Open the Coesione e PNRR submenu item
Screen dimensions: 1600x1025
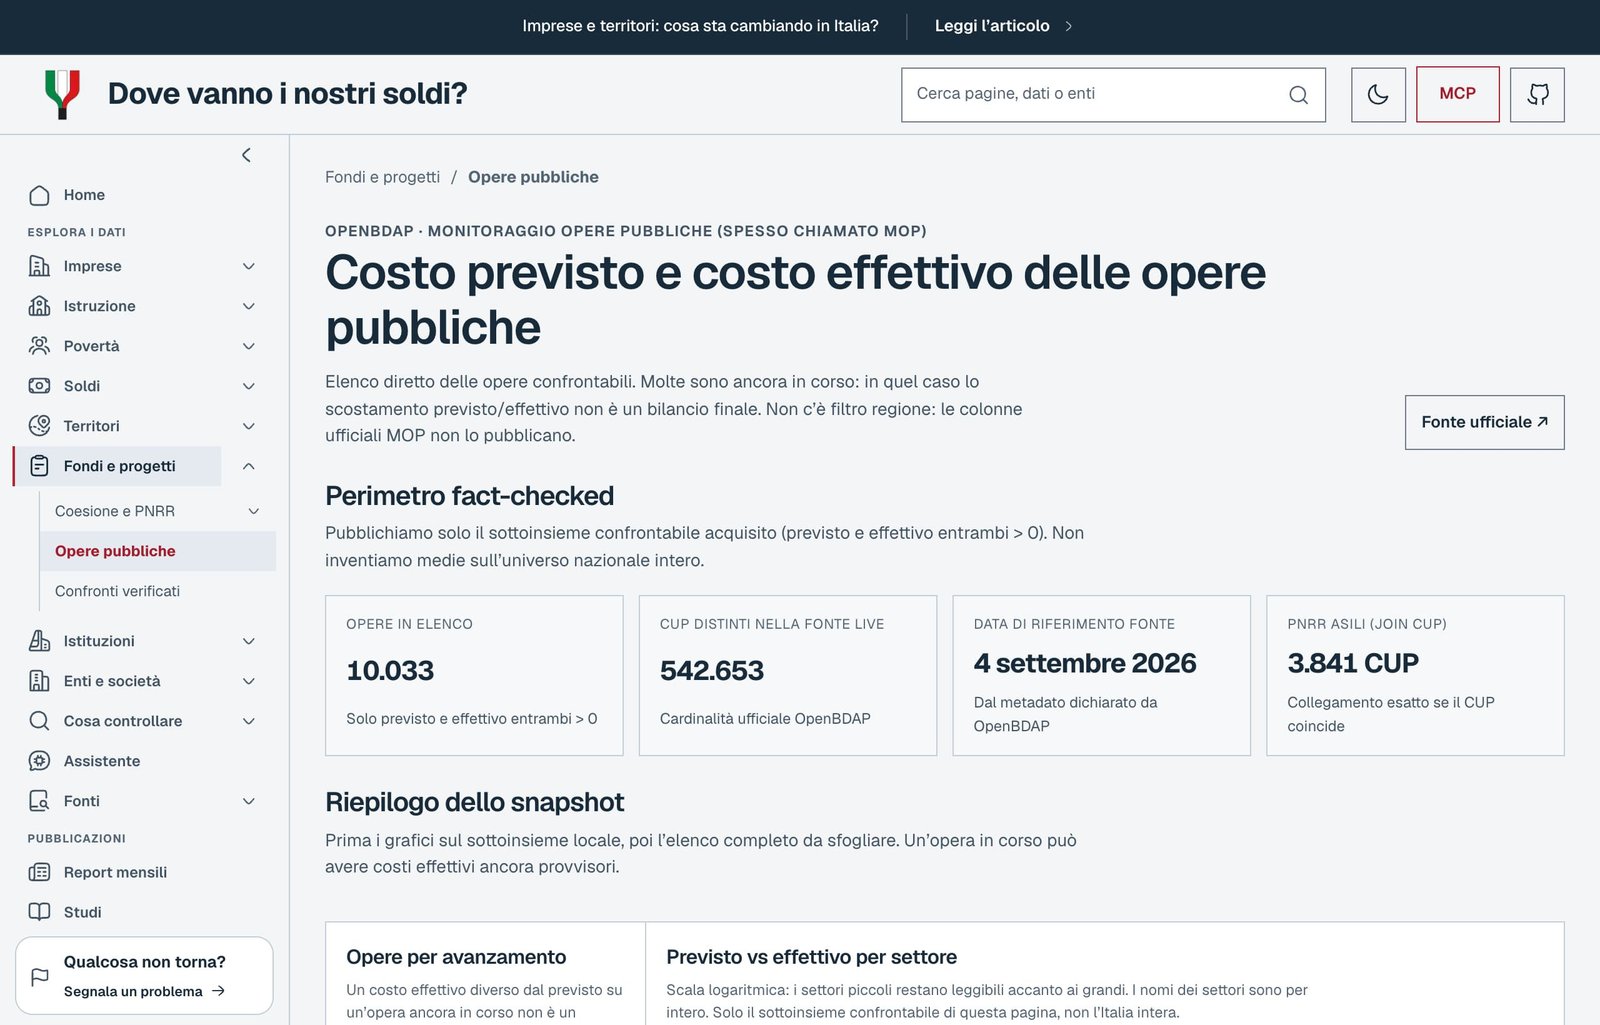115,511
